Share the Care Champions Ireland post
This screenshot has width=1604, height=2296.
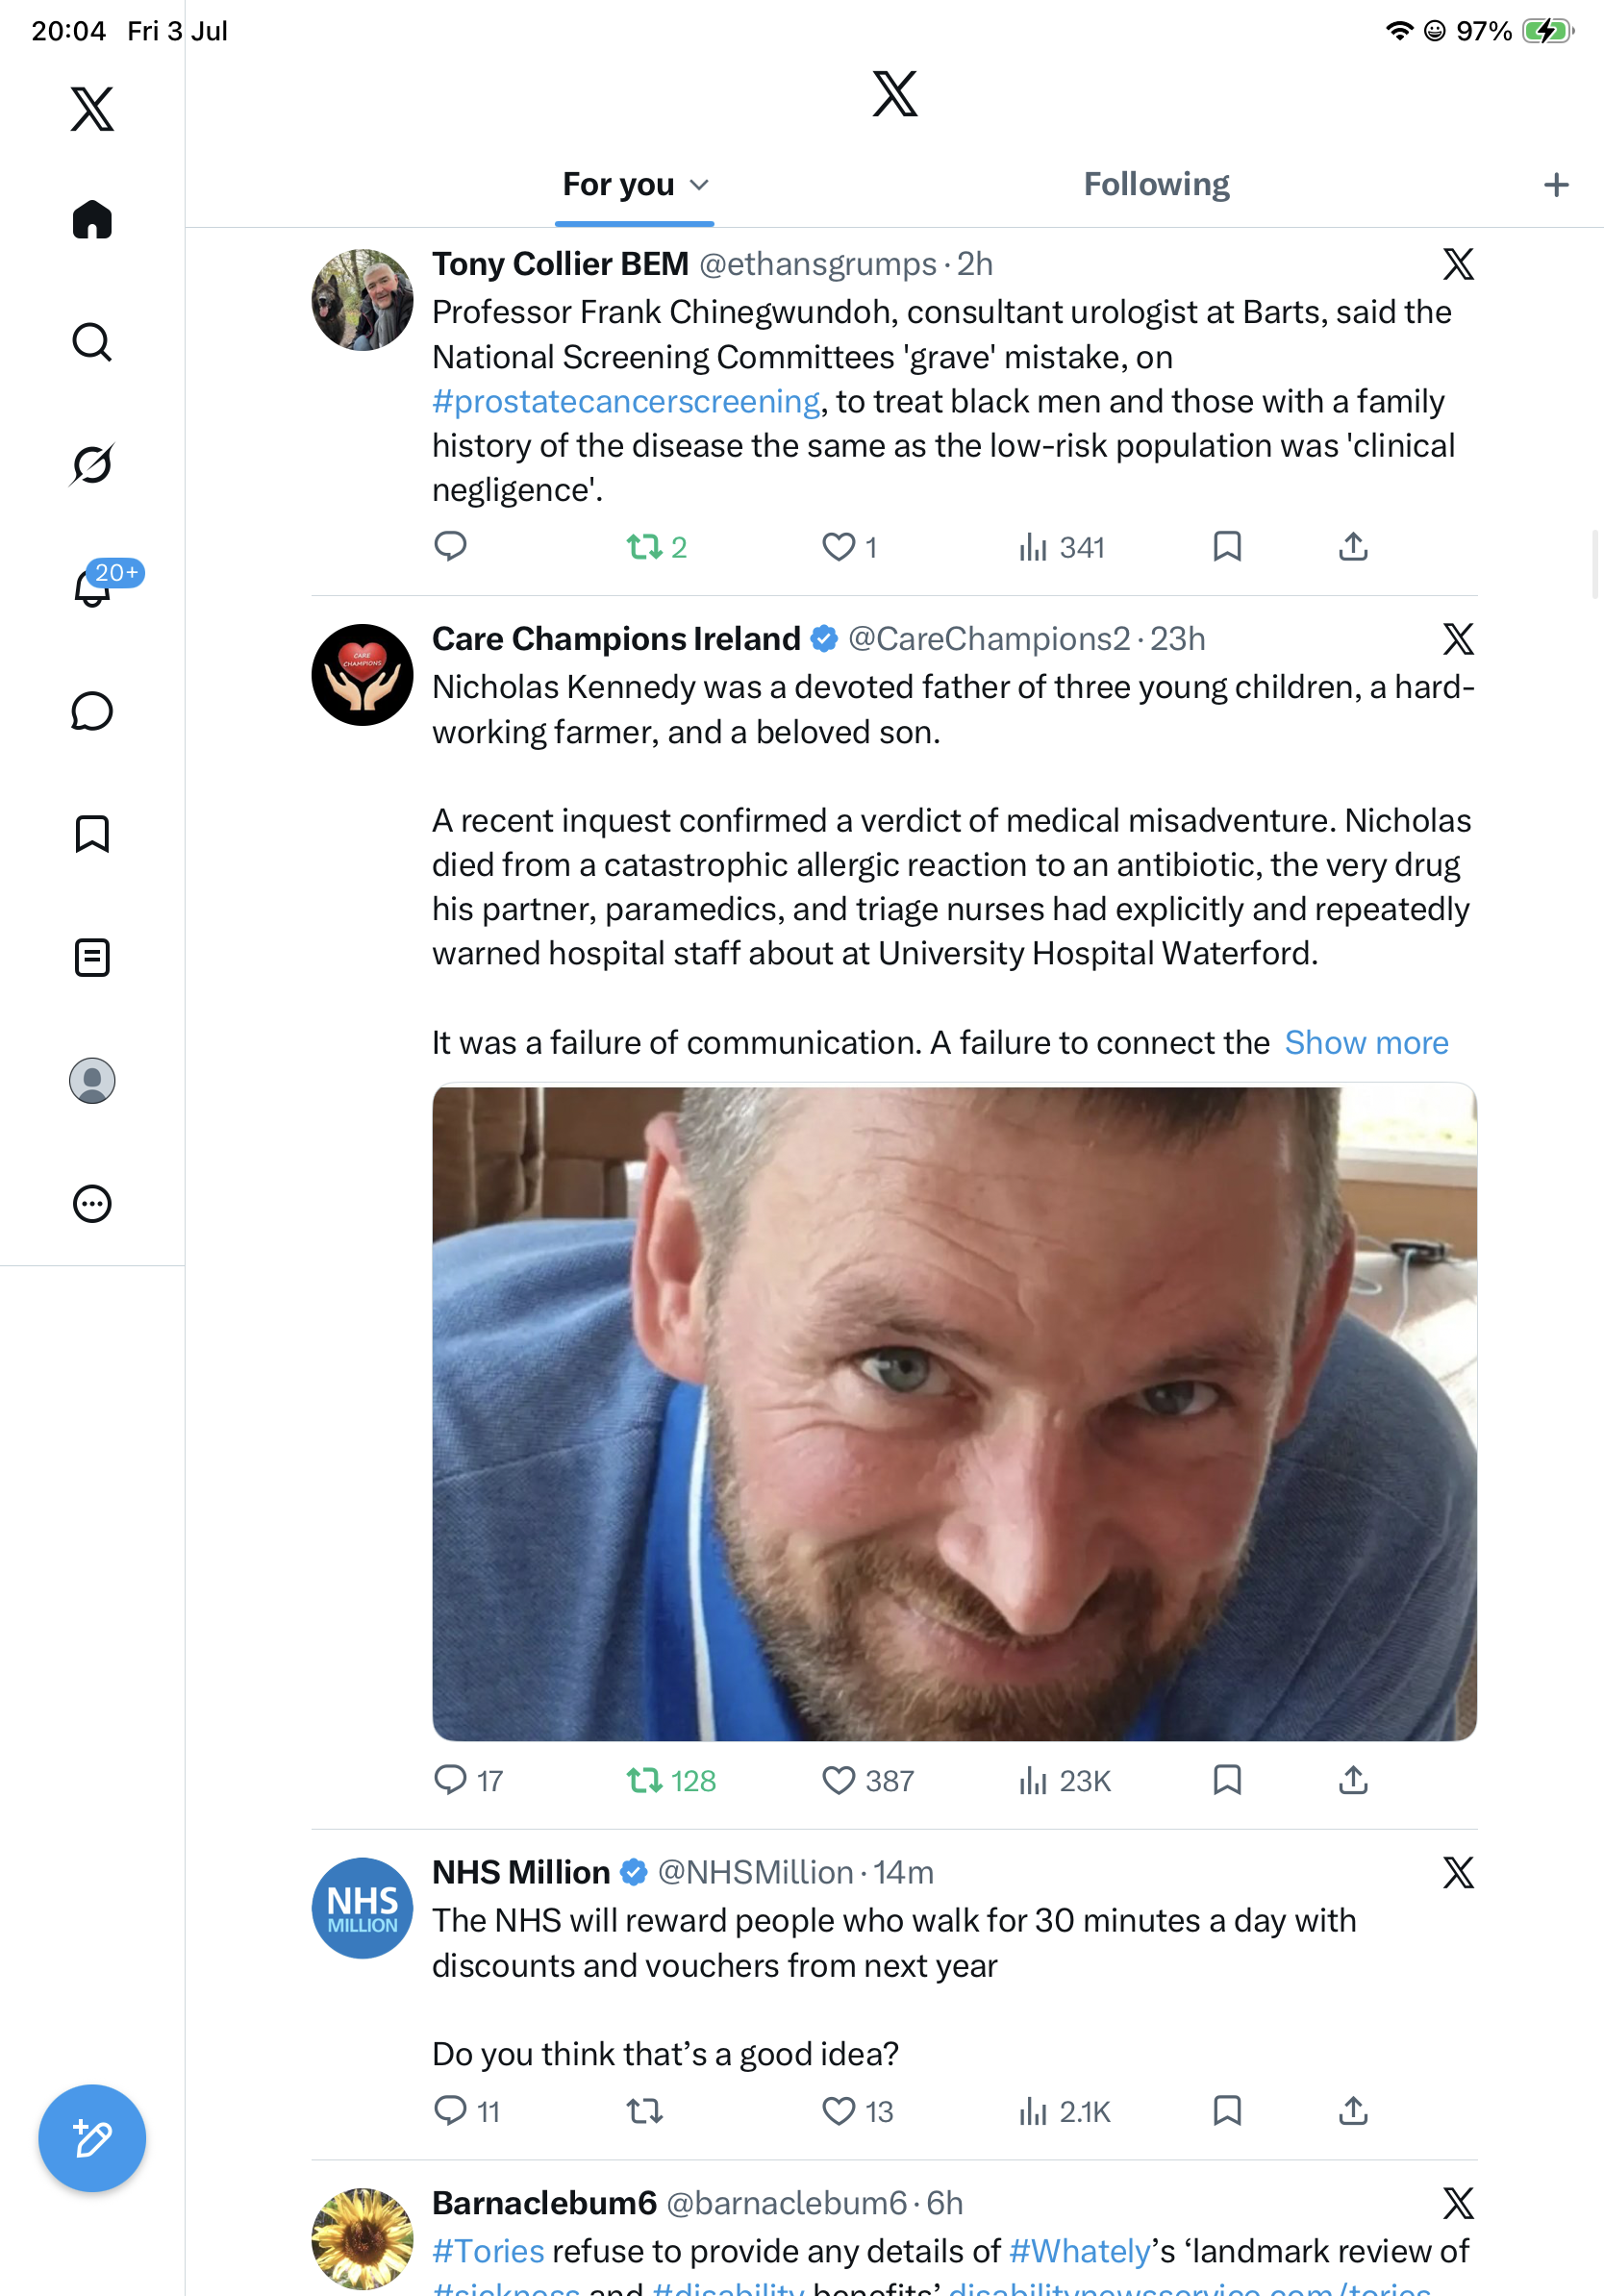[1353, 1780]
